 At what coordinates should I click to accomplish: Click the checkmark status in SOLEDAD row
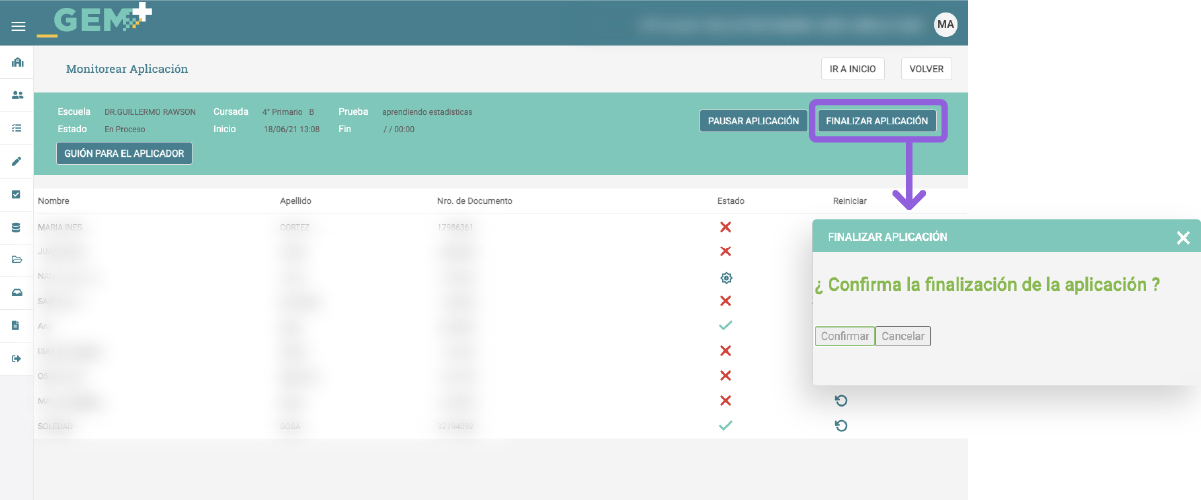(726, 425)
